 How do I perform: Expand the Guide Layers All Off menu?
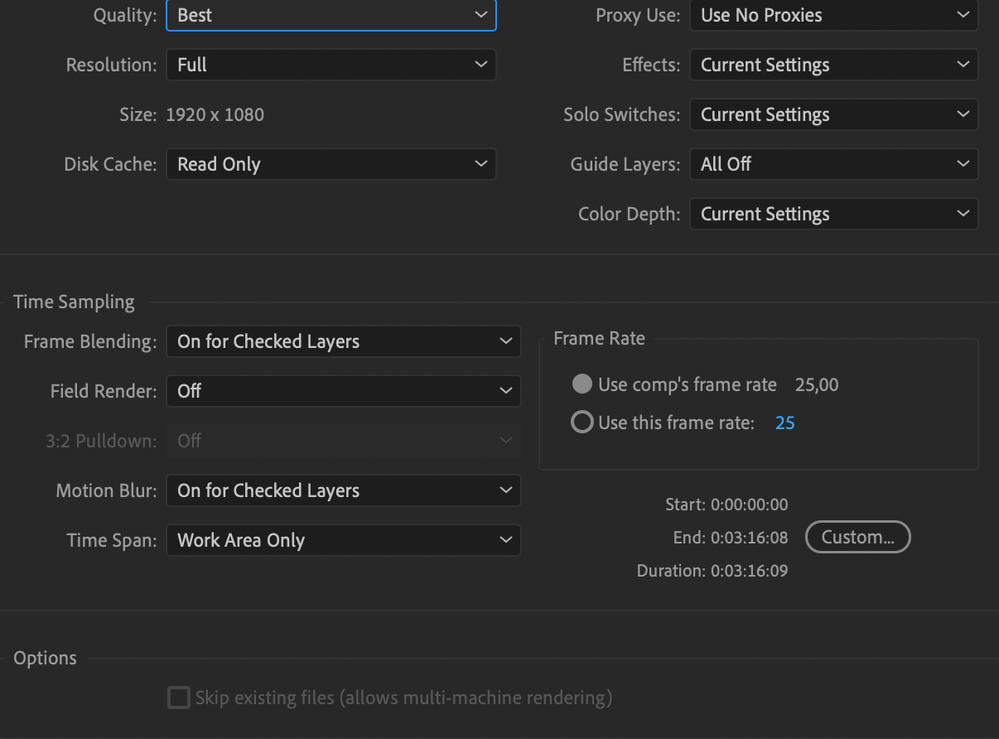pyautogui.click(x=833, y=164)
